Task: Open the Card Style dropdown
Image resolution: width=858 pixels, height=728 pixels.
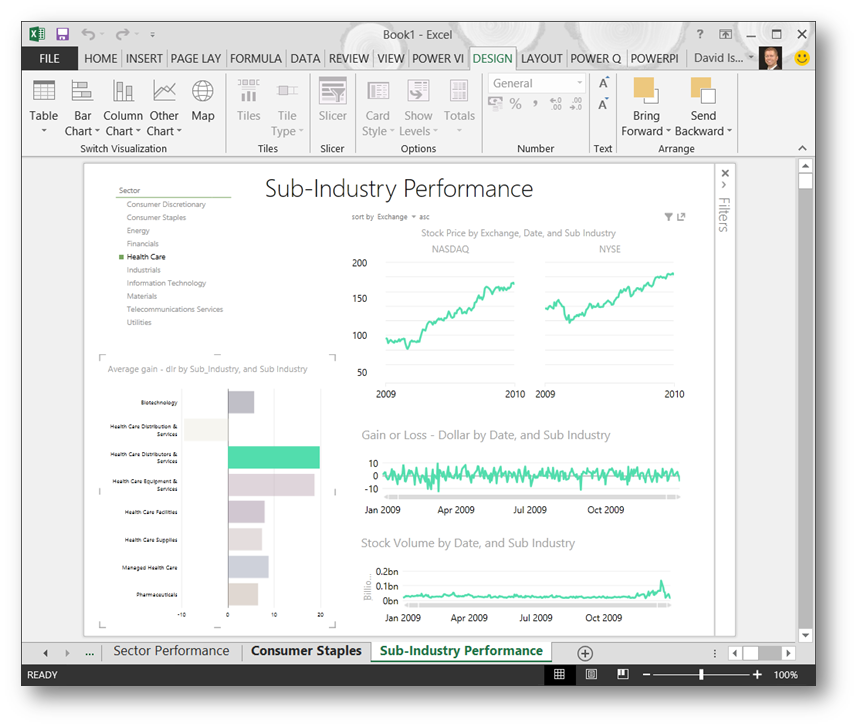Action: click(378, 107)
